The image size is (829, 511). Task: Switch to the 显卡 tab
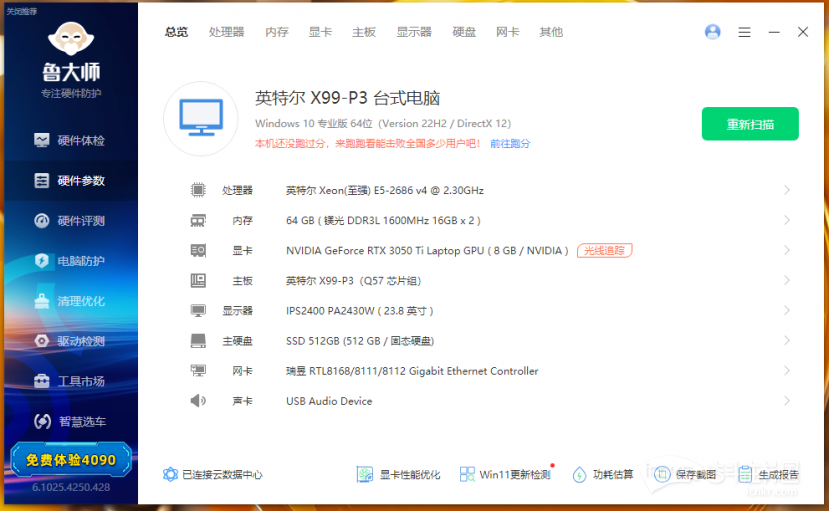(x=320, y=32)
